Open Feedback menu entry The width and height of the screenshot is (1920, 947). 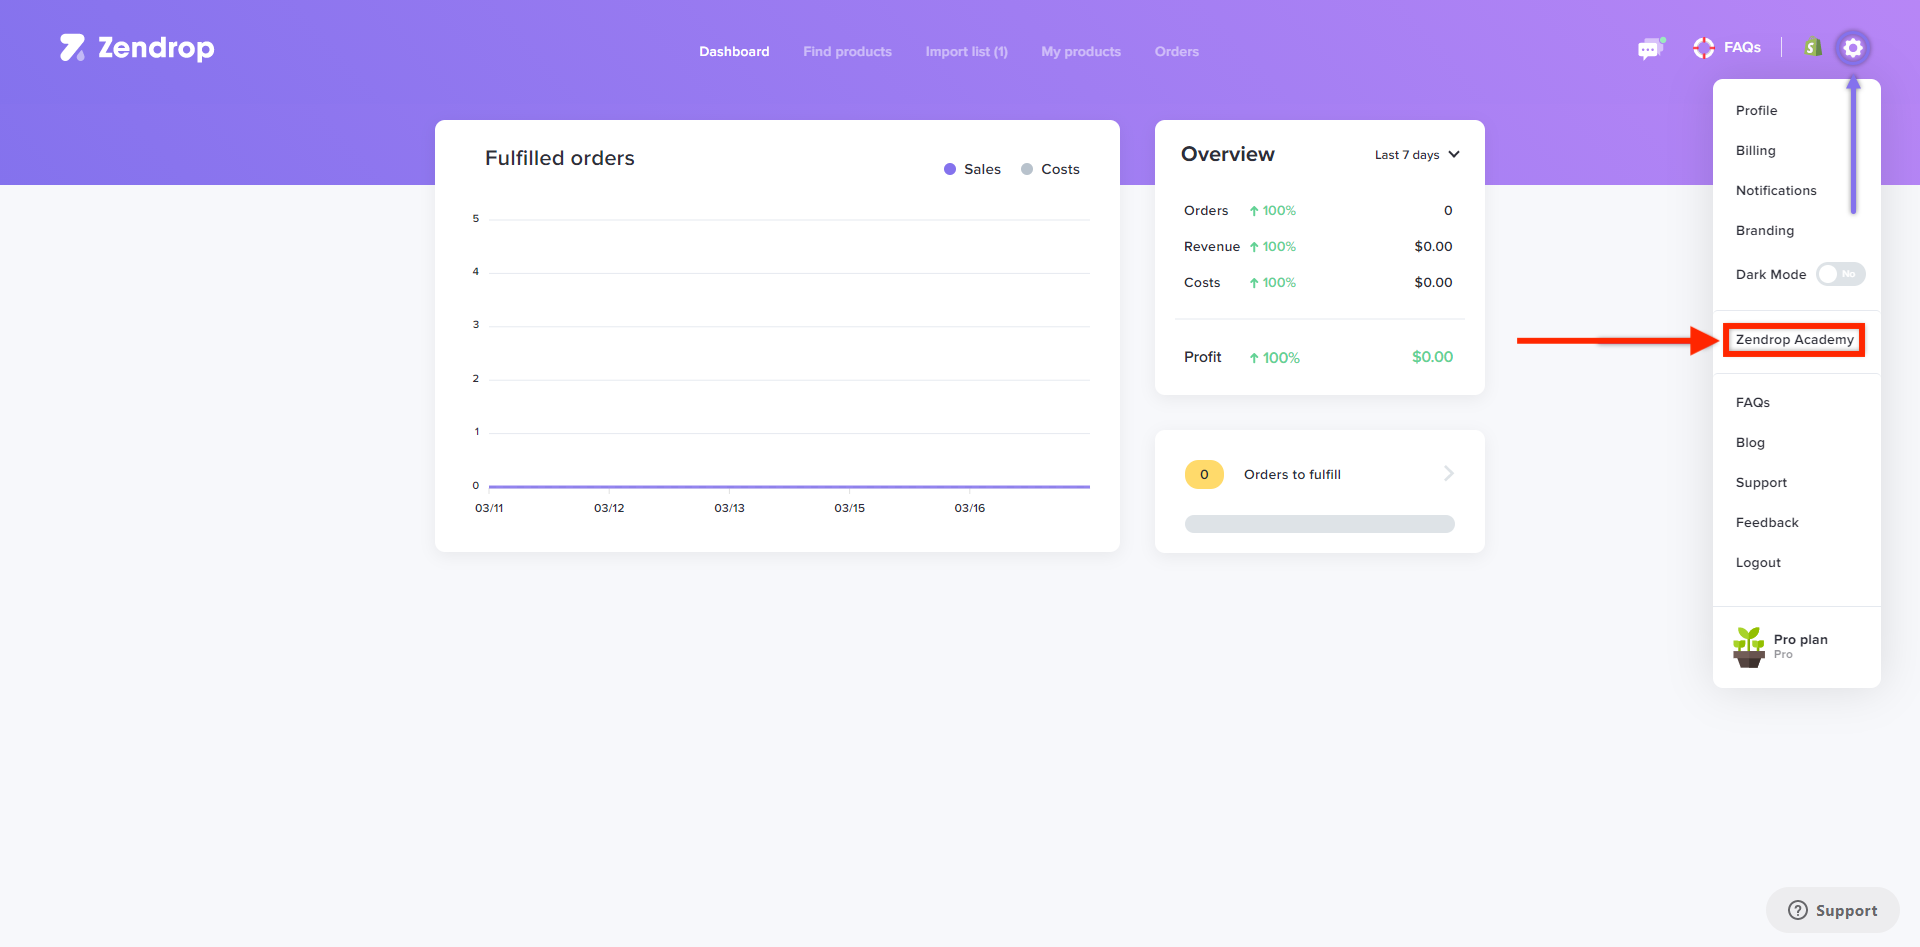point(1767,522)
